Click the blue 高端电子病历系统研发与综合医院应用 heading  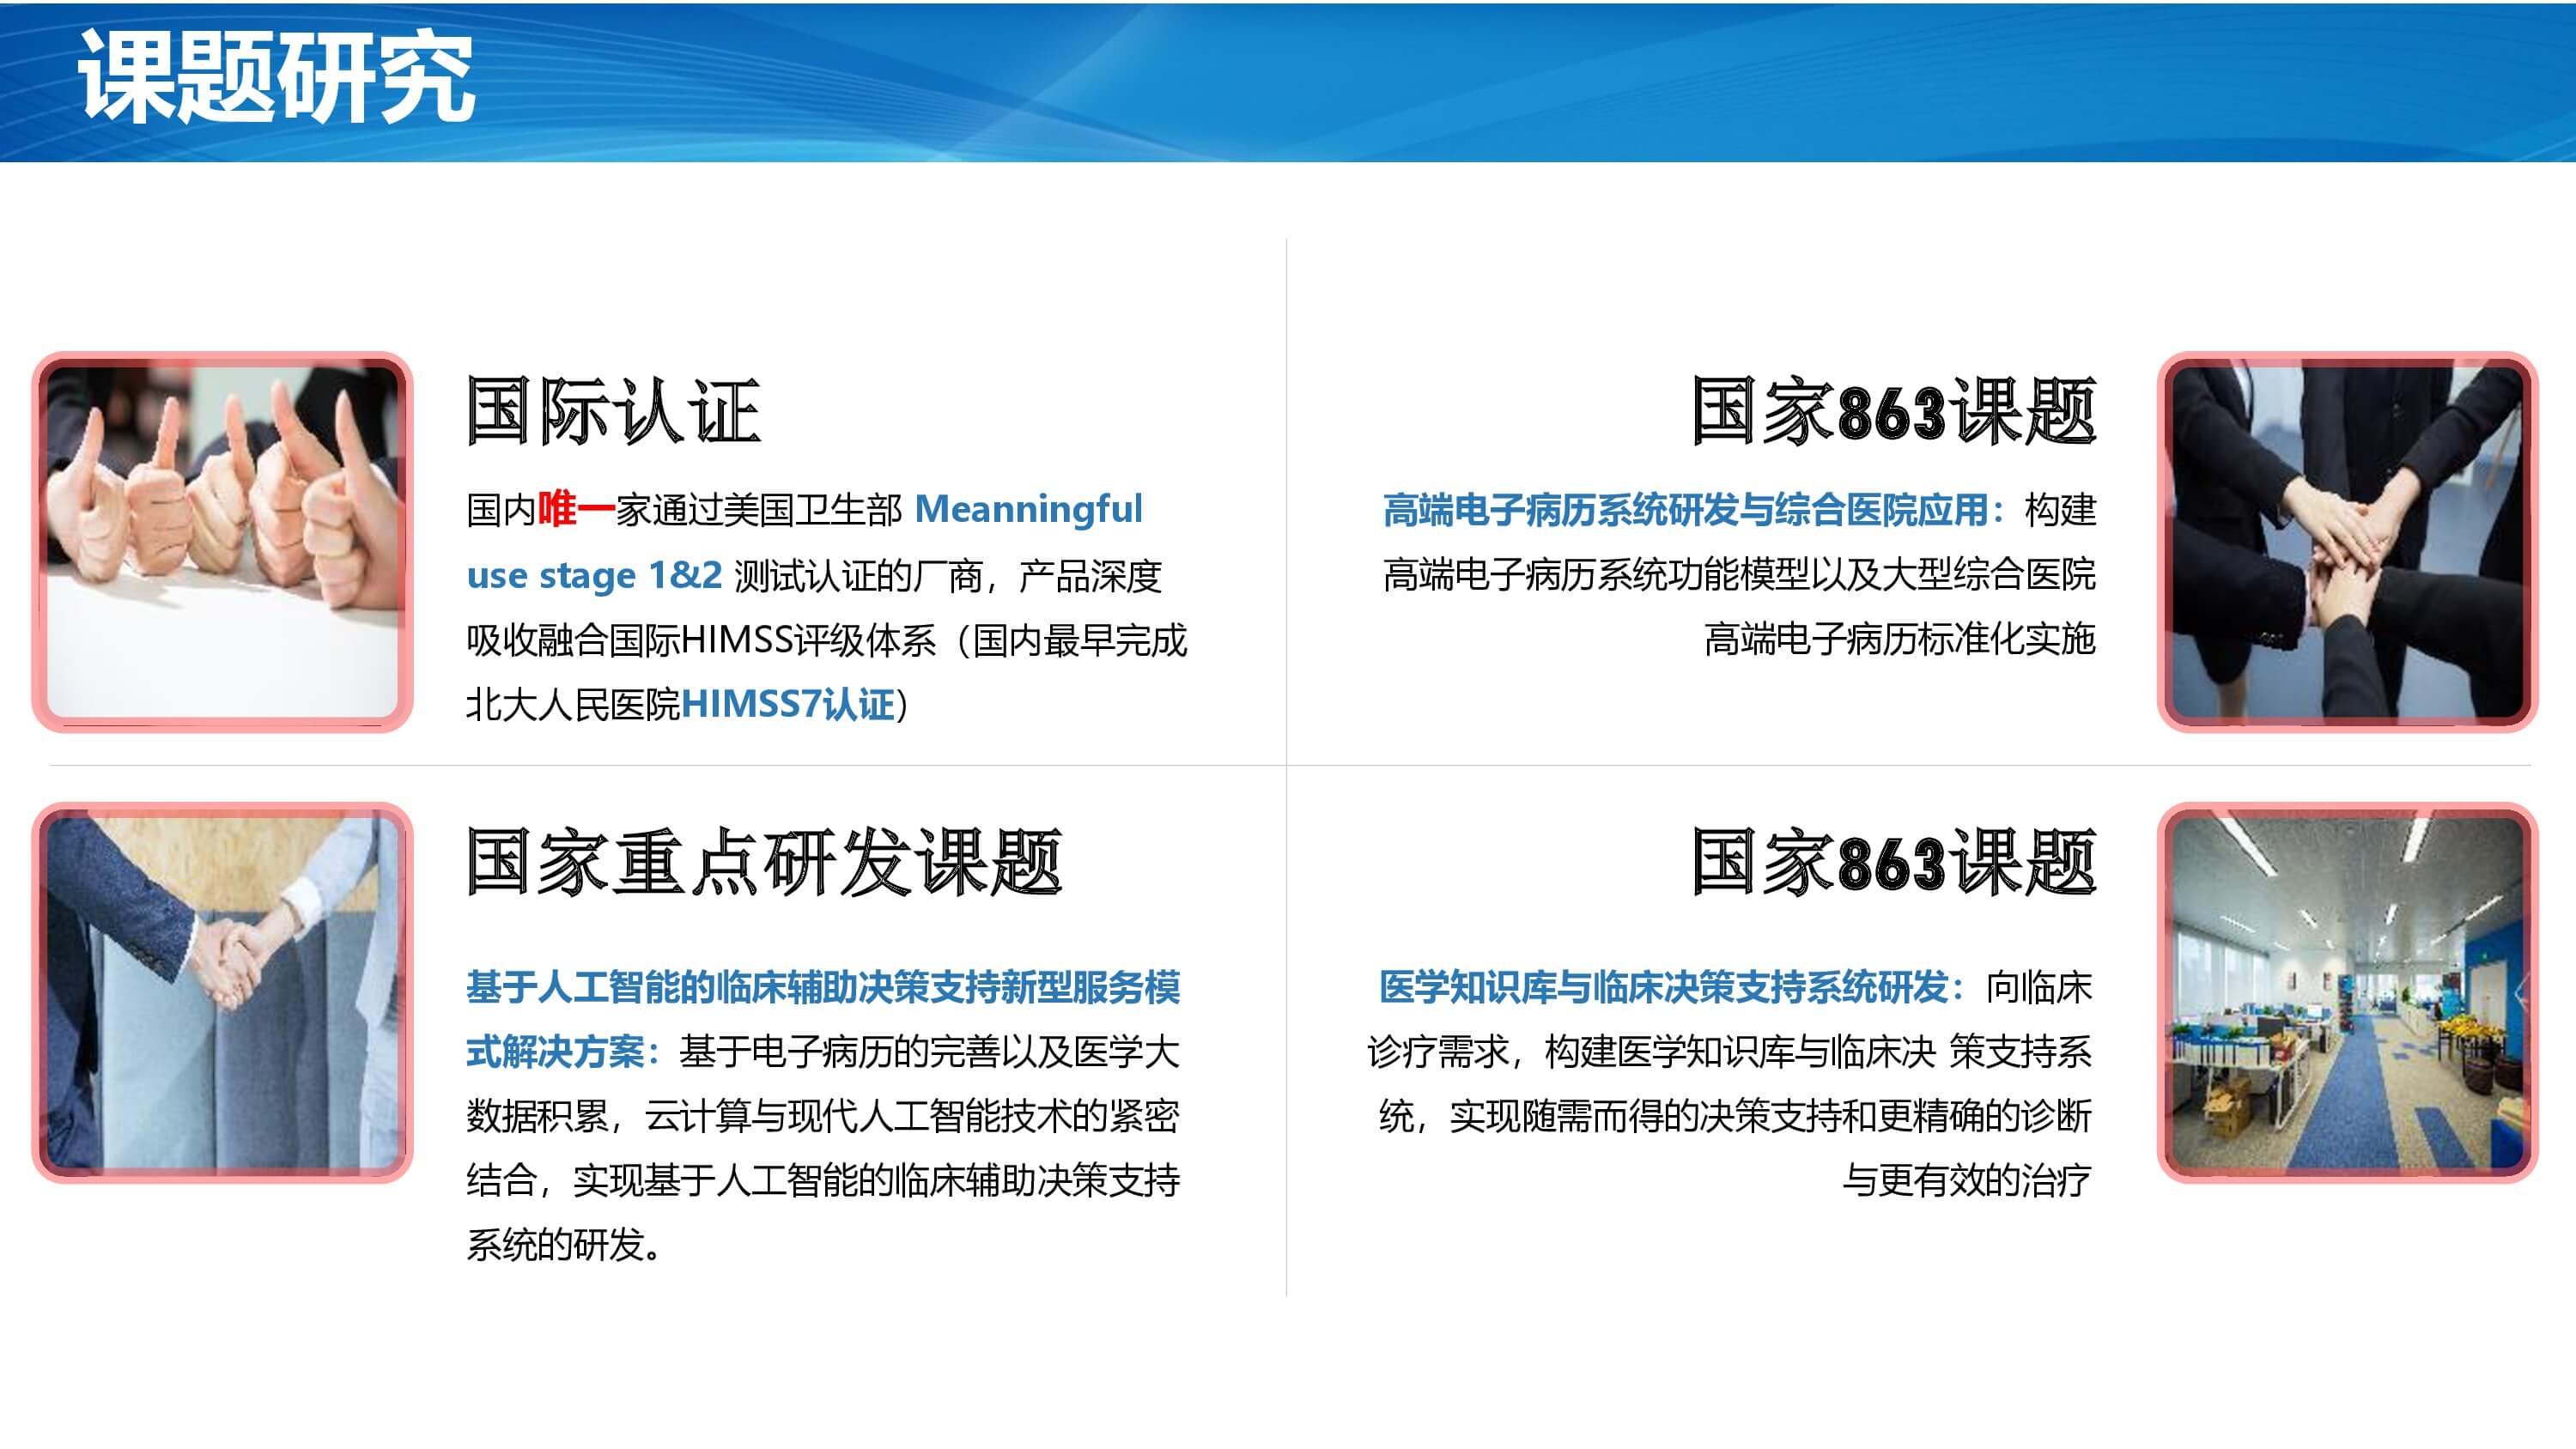click(1685, 510)
